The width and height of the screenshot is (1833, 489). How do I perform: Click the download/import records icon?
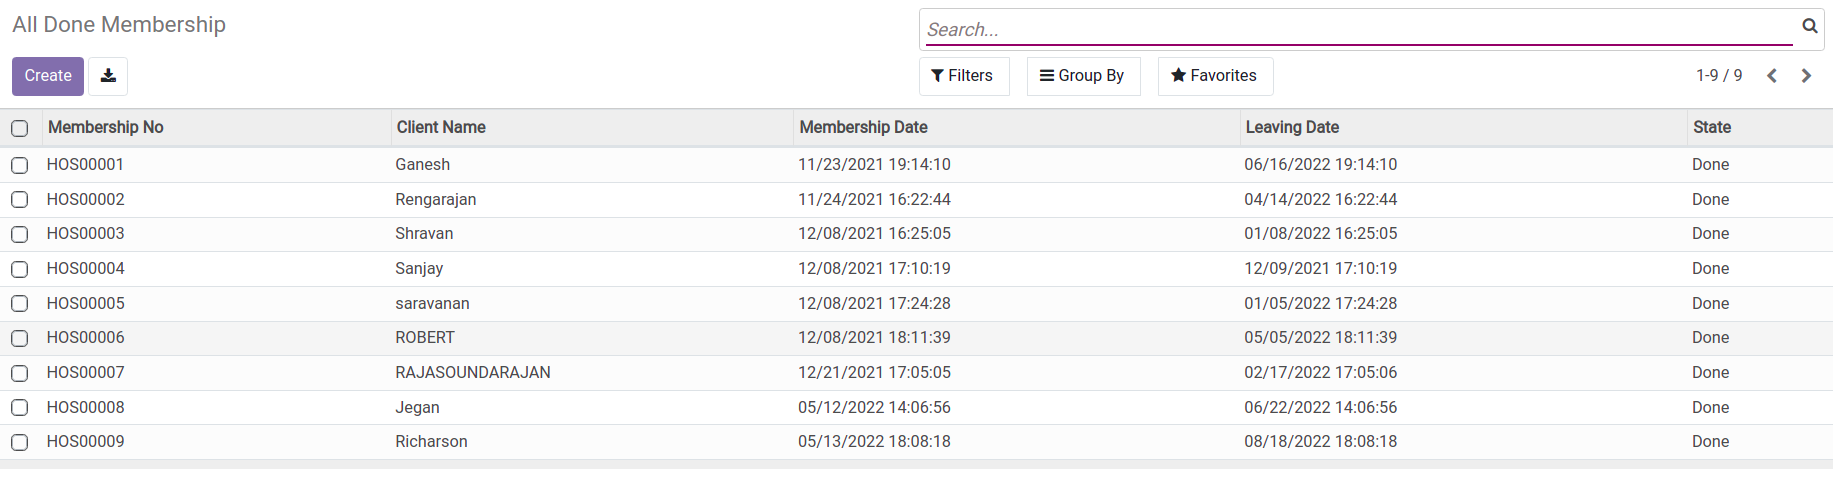(108, 76)
